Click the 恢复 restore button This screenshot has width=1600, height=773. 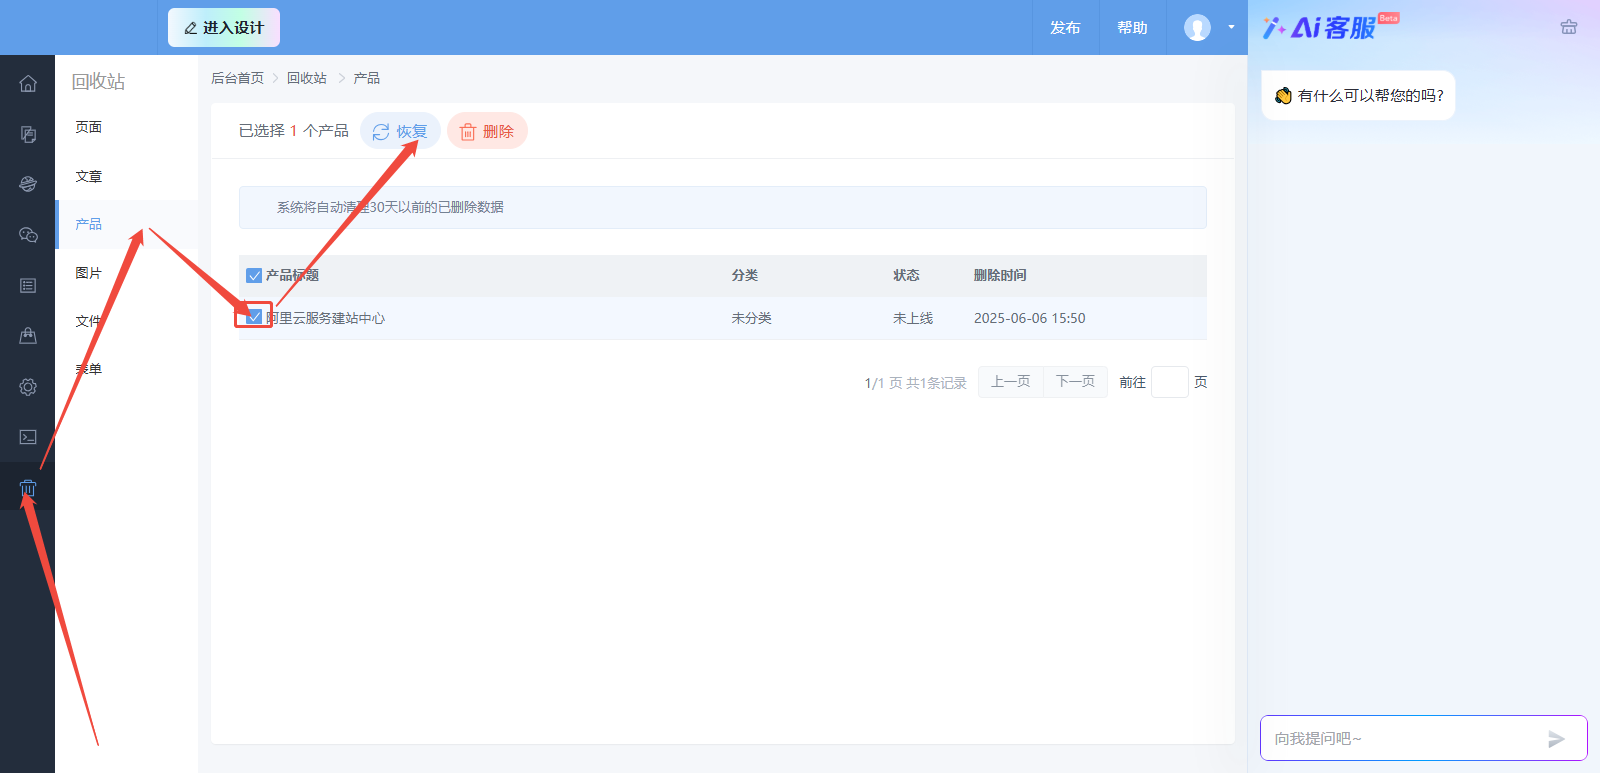pyautogui.click(x=400, y=131)
